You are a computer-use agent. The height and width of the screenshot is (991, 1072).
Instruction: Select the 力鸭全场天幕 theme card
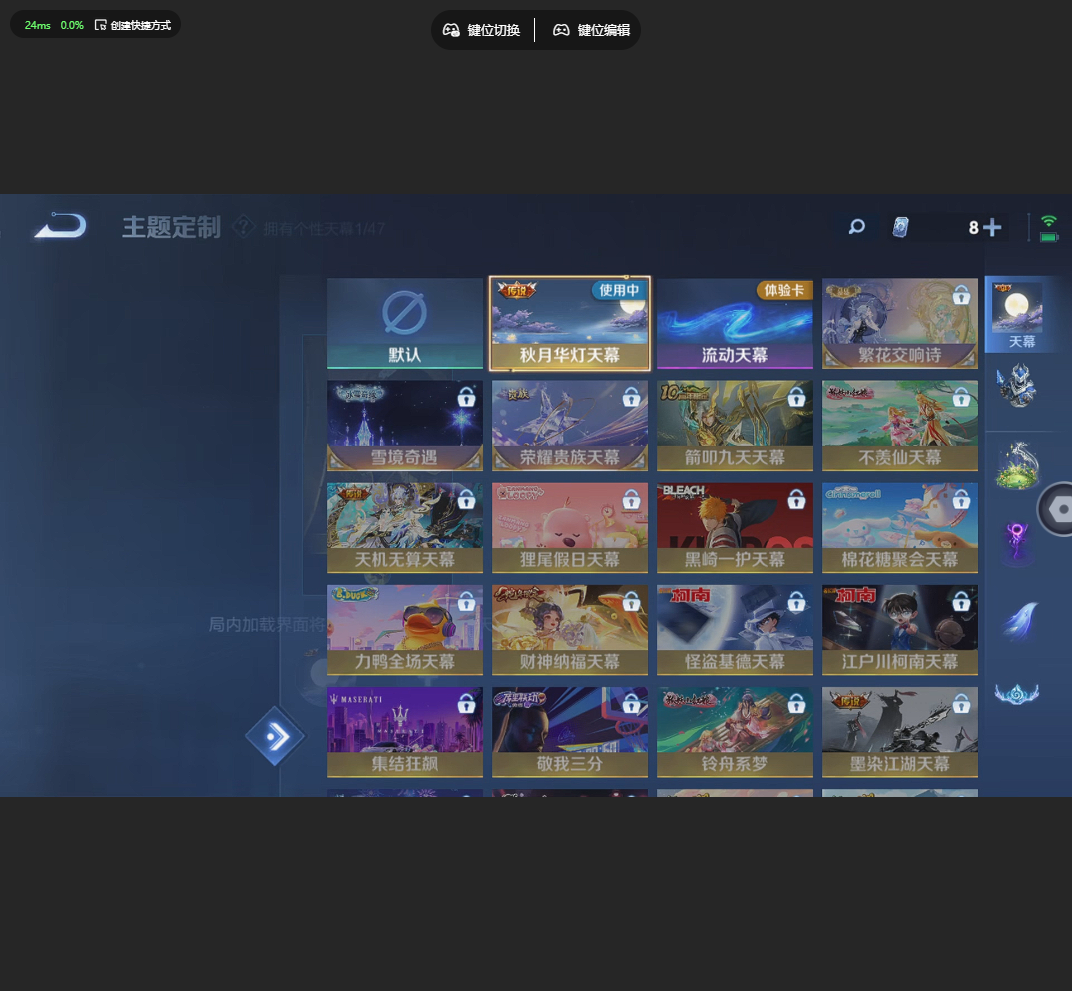click(x=405, y=630)
